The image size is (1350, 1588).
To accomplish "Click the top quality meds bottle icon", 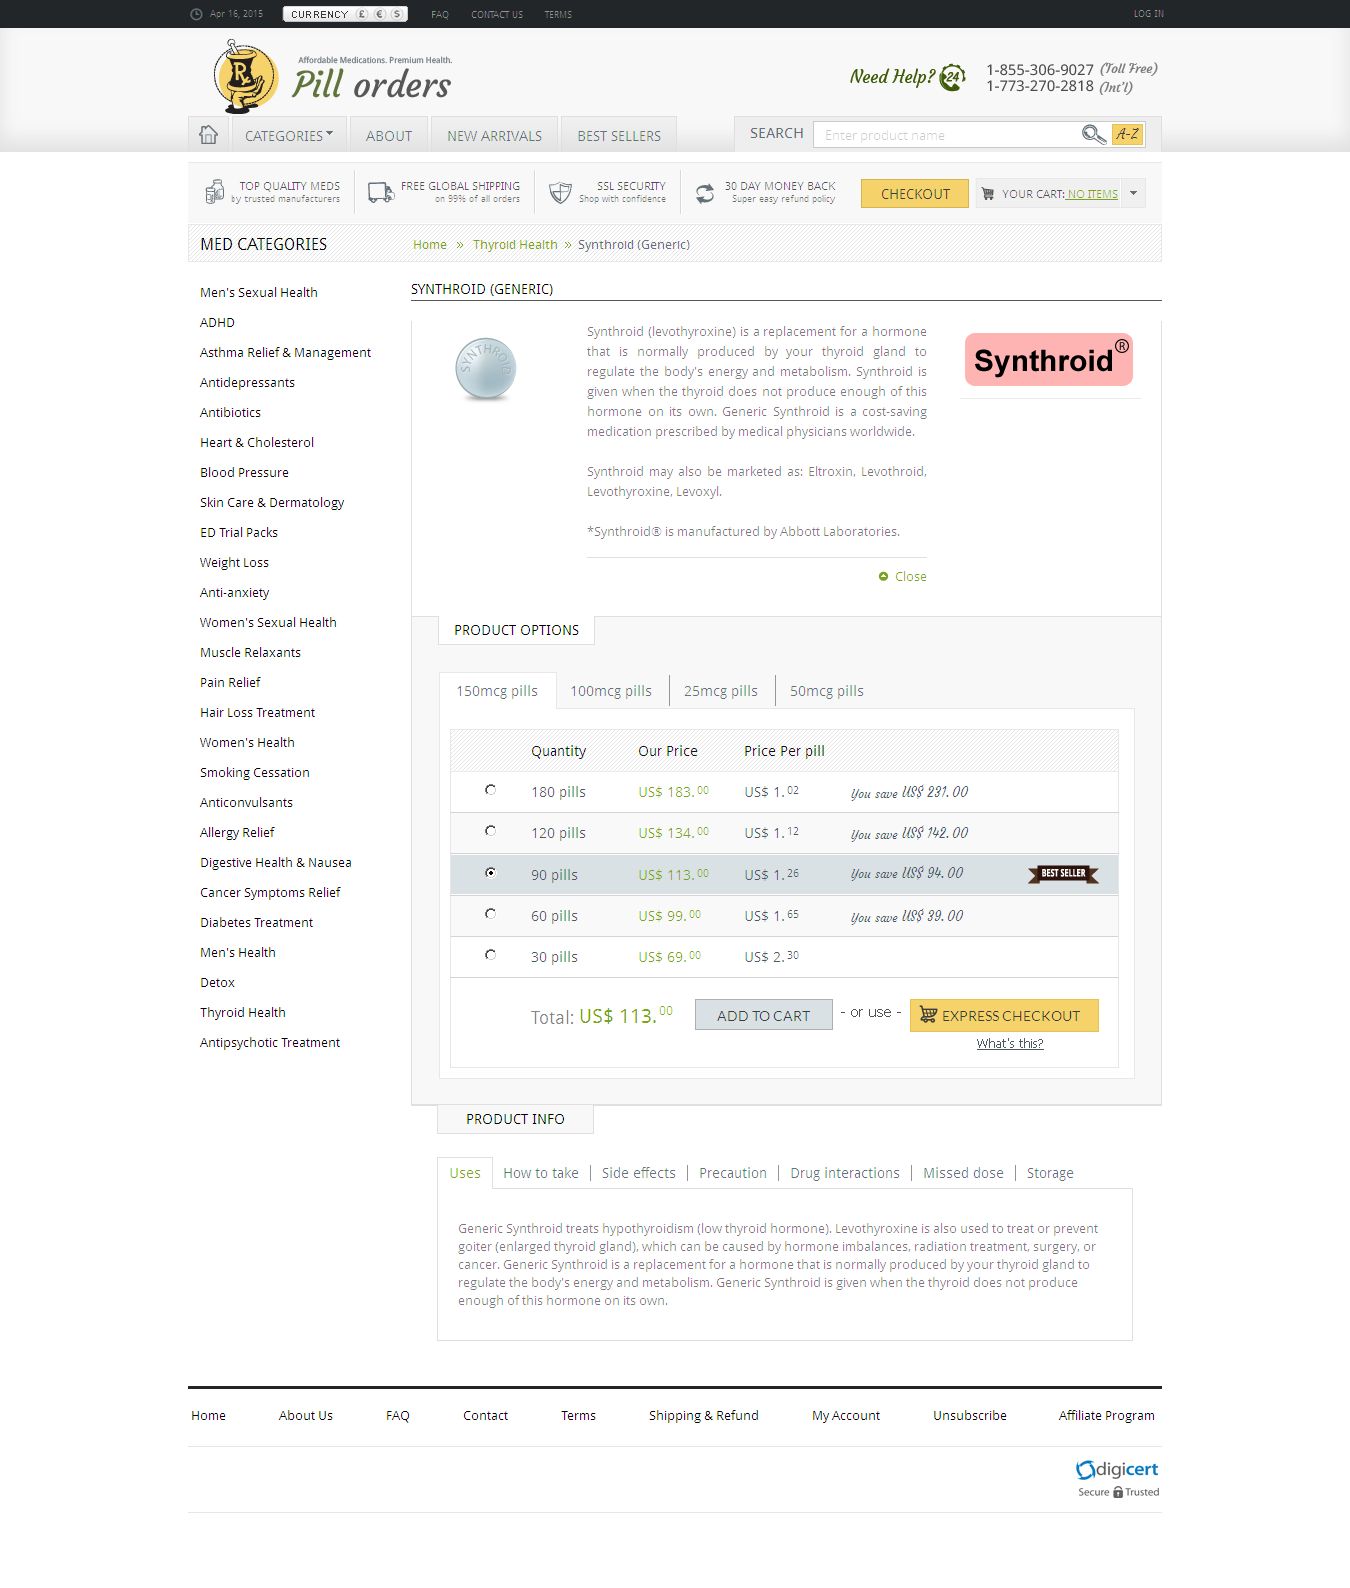I will [x=214, y=191].
